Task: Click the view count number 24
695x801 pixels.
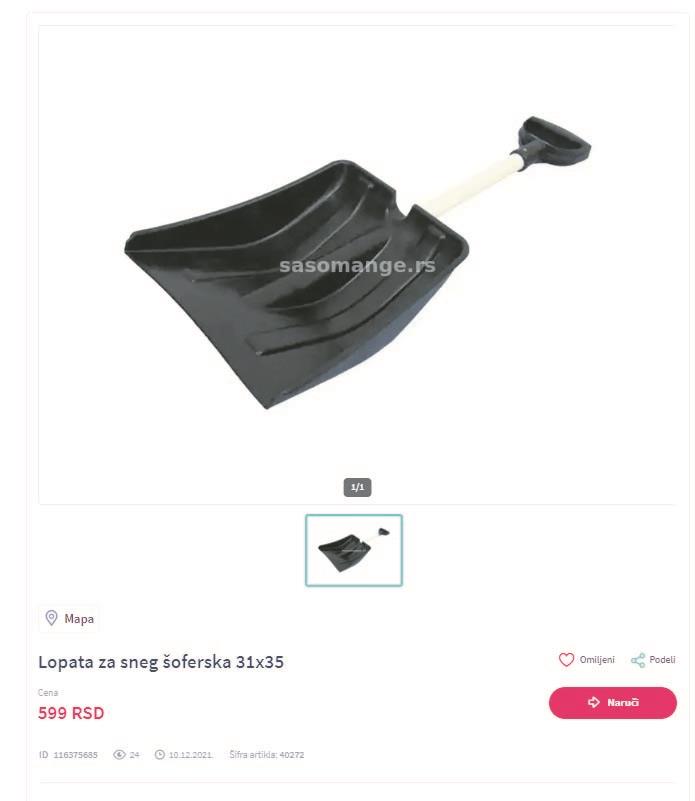Action: [134, 755]
